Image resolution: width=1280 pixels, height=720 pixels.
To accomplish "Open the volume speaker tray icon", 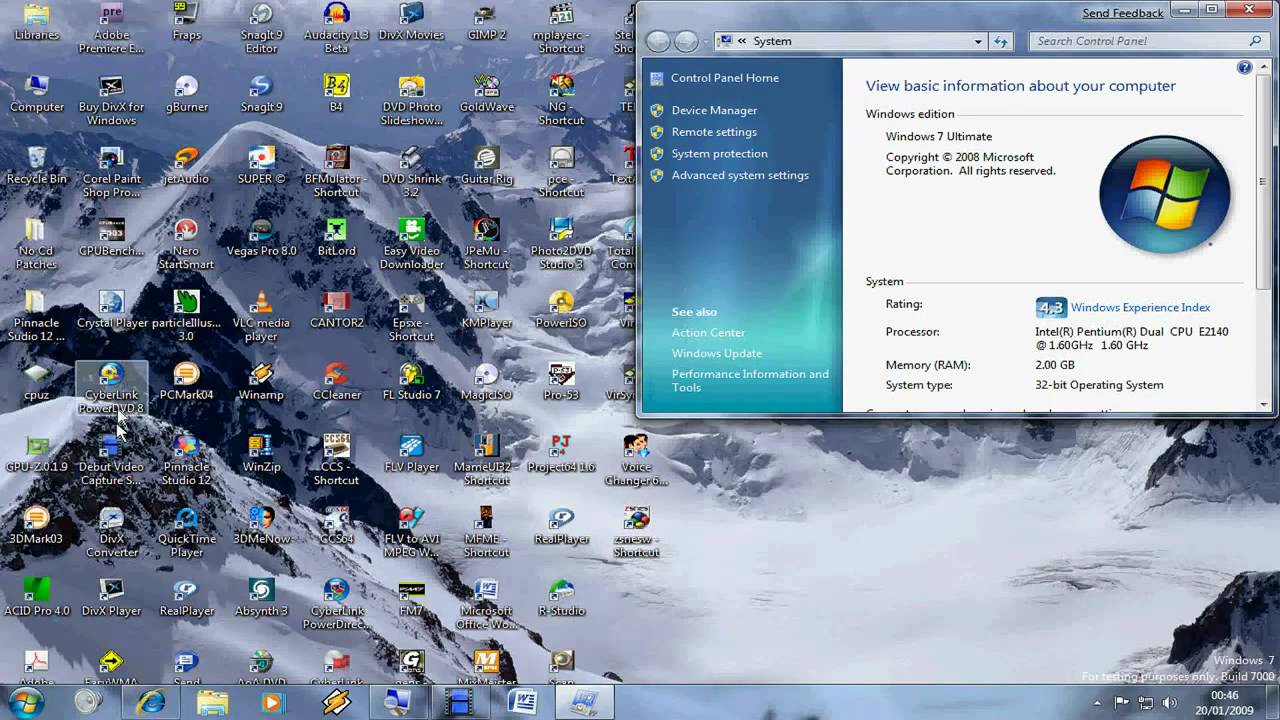I will [x=1169, y=704].
